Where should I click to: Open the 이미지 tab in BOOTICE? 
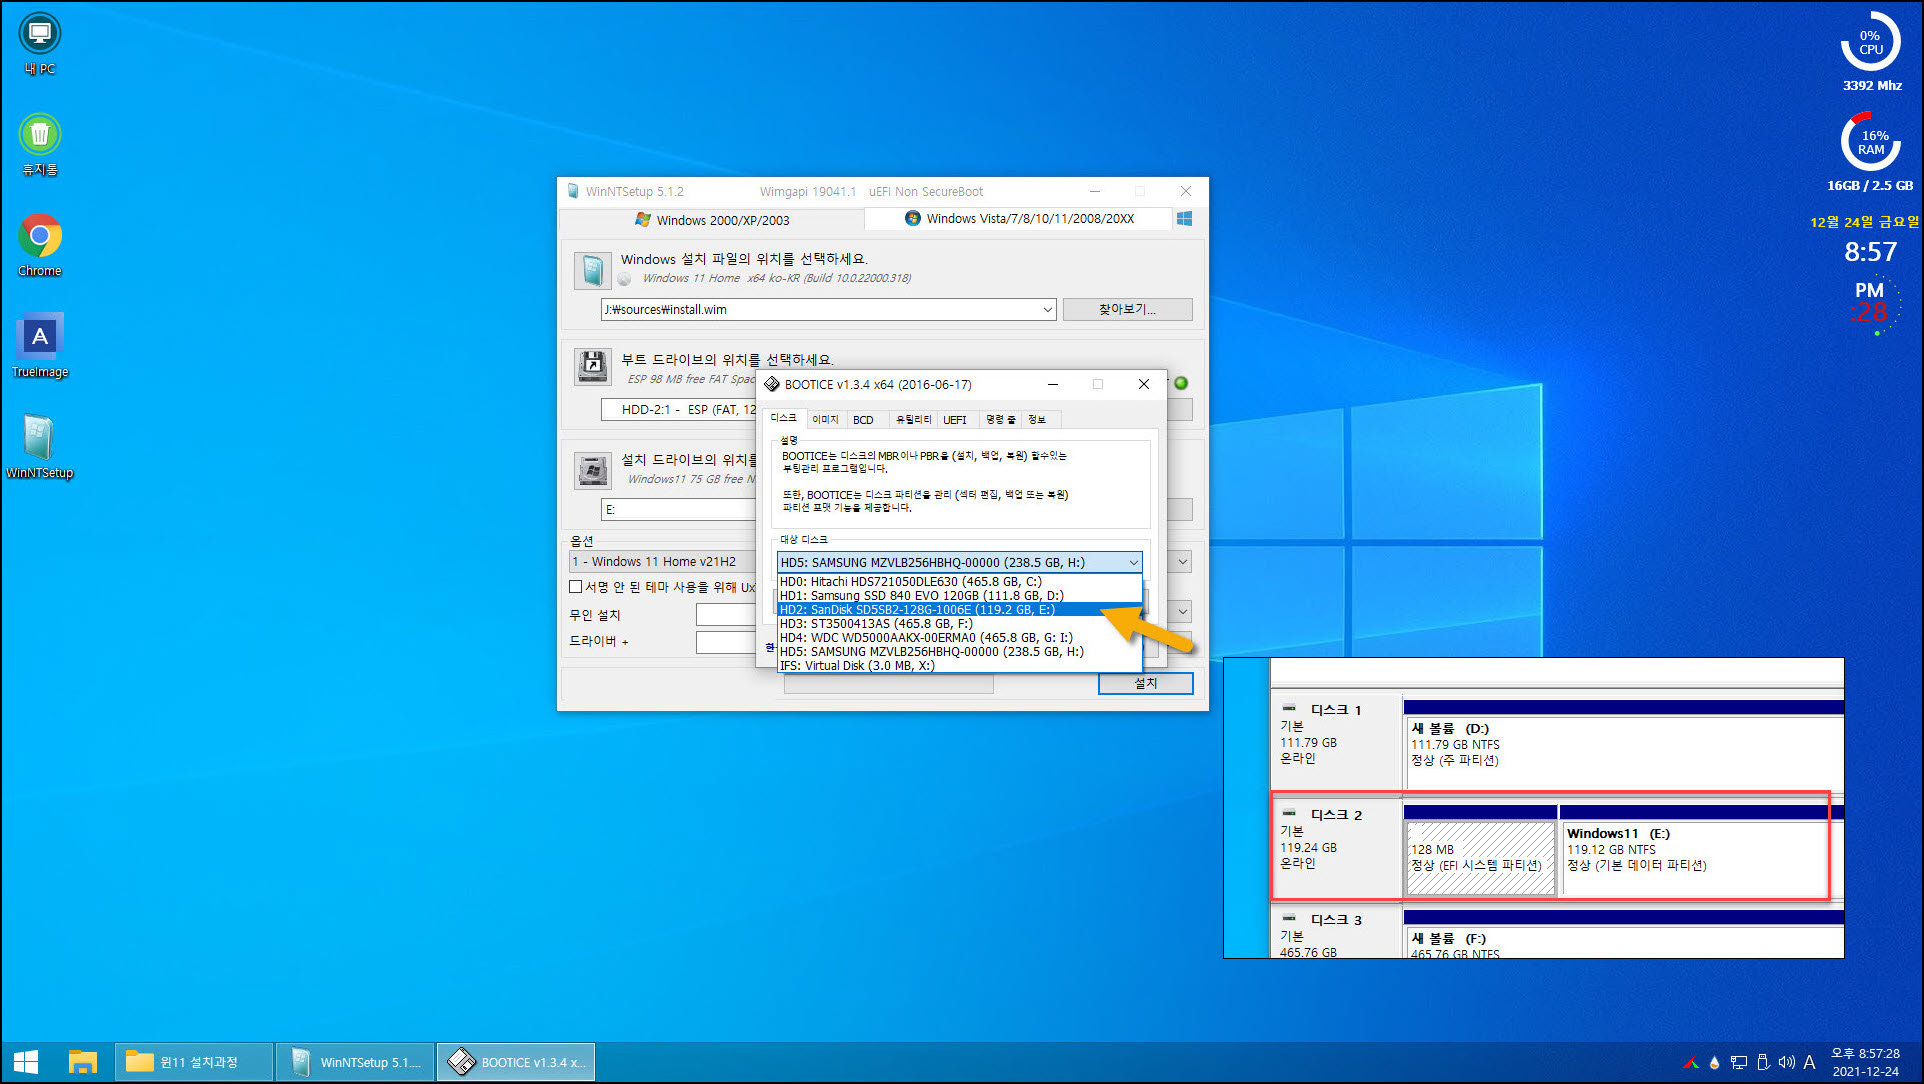(x=825, y=420)
